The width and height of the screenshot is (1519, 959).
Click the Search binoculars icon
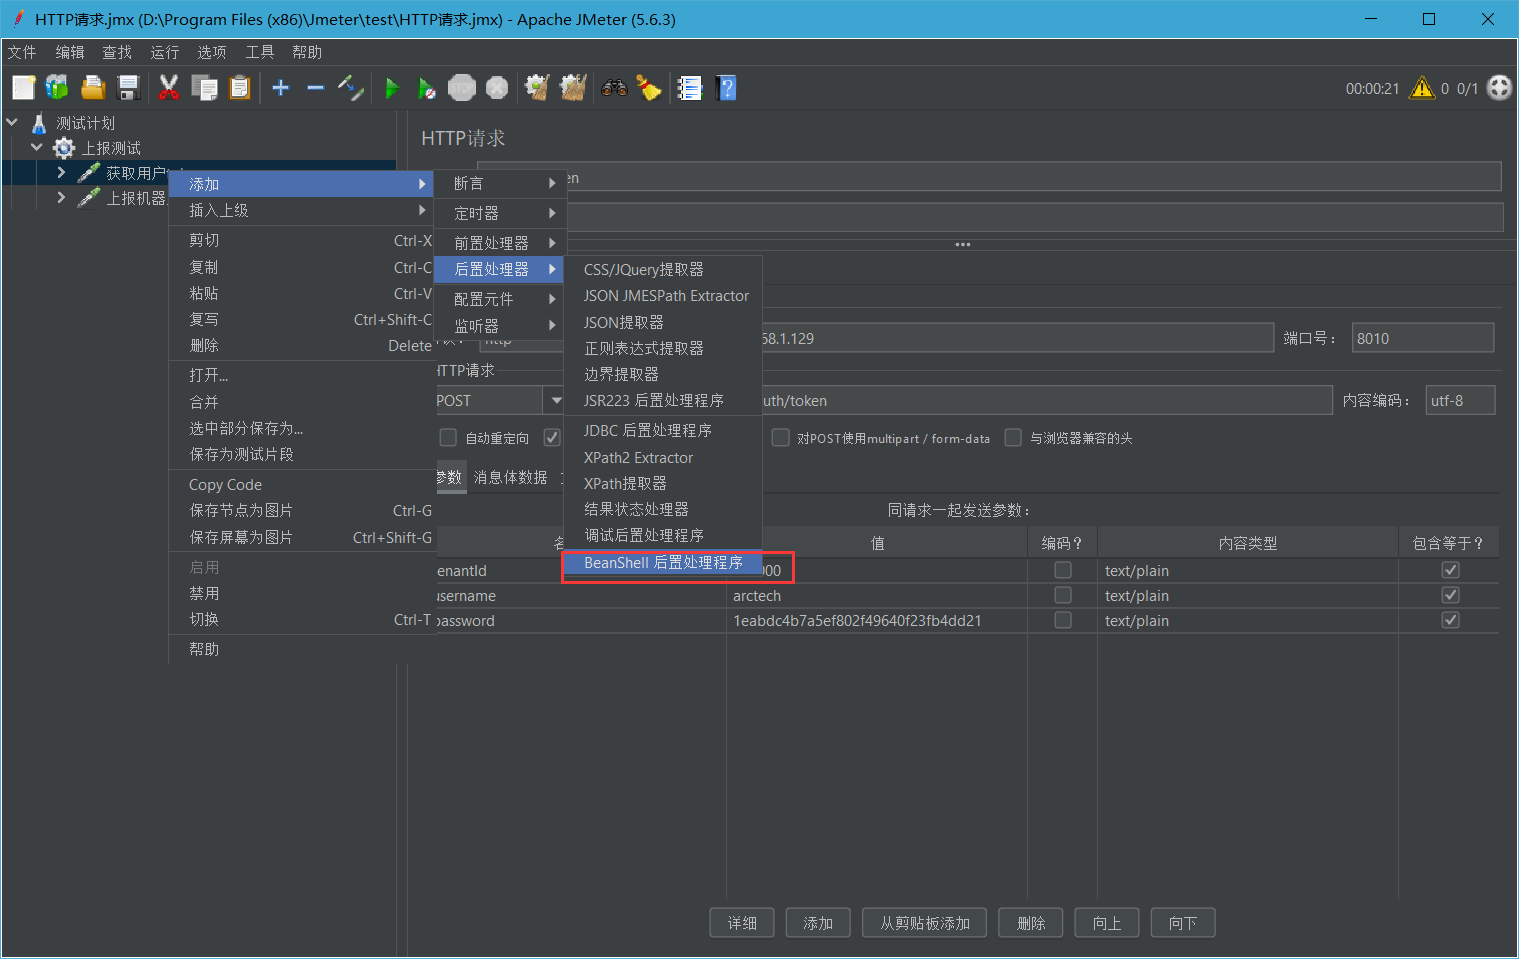[x=614, y=88]
